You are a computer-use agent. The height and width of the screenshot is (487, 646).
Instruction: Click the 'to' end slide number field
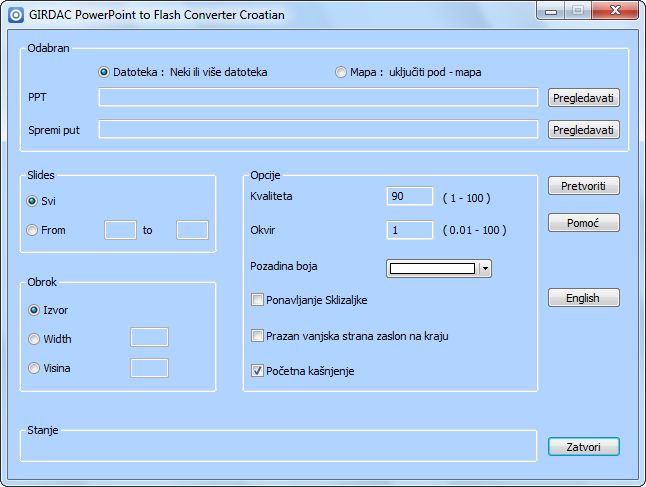coord(192,230)
